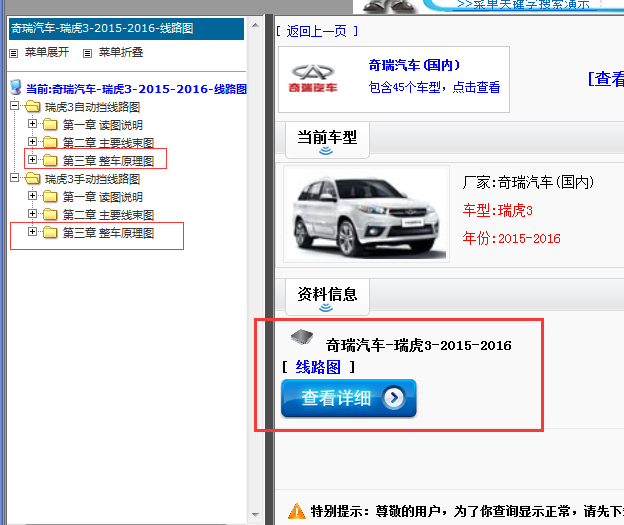Click the 菜单展开 expand-all icon
Image resolution: width=624 pixels, height=525 pixels.
point(14,53)
